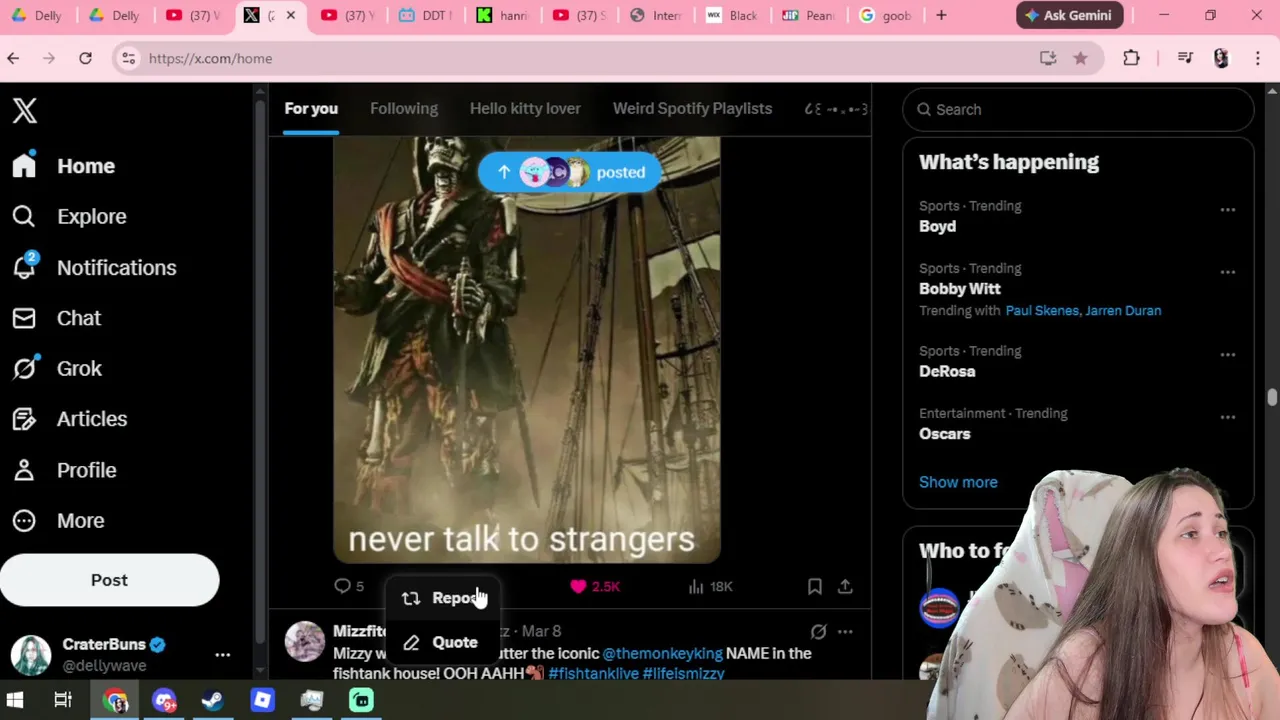Open Discord from the taskbar
The width and height of the screenshot is (1280, 720).
click(164, 700)
